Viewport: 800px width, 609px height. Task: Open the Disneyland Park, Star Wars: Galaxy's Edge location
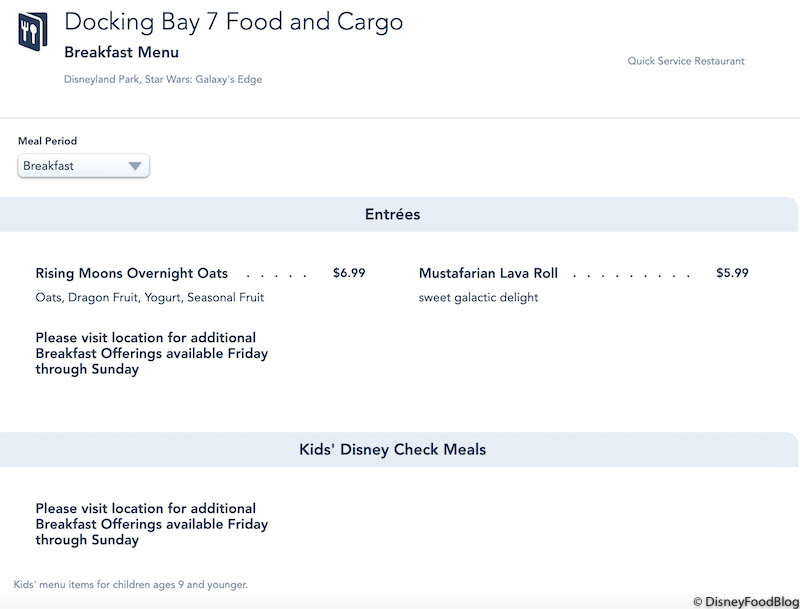coord(163,79)
